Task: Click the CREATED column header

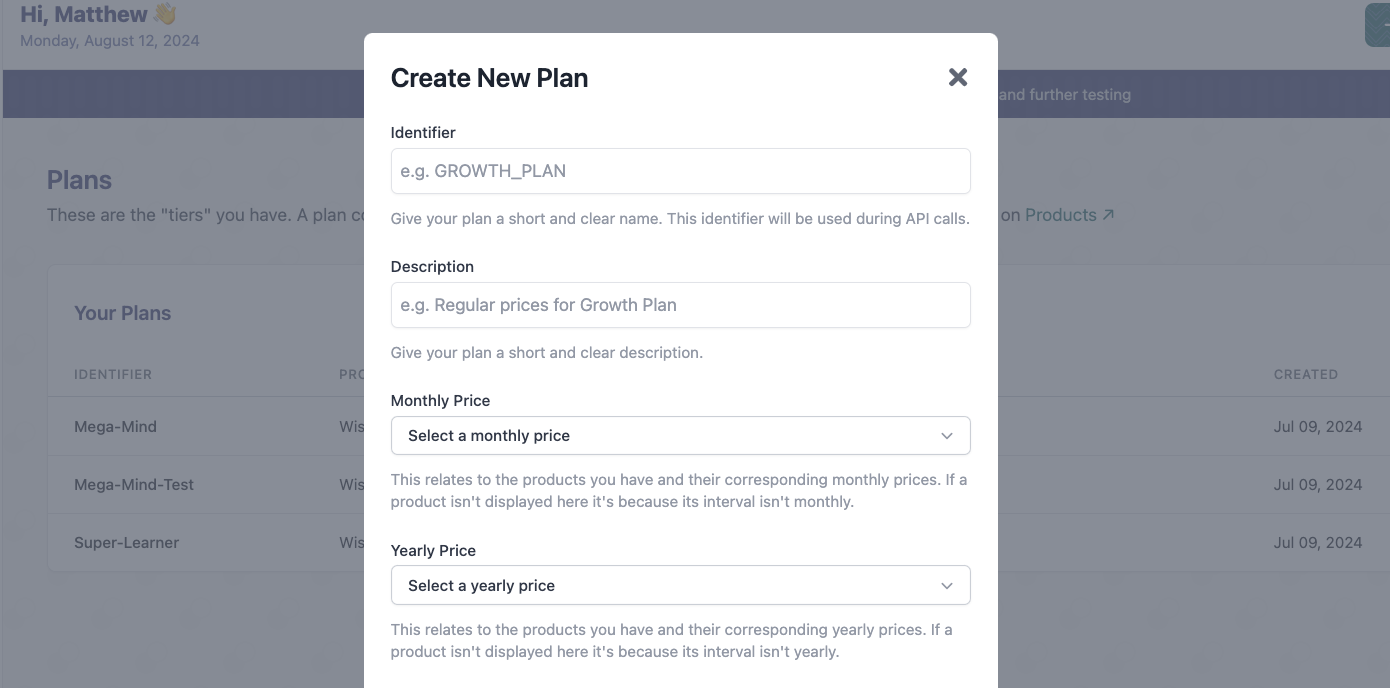Action: 1305,375
